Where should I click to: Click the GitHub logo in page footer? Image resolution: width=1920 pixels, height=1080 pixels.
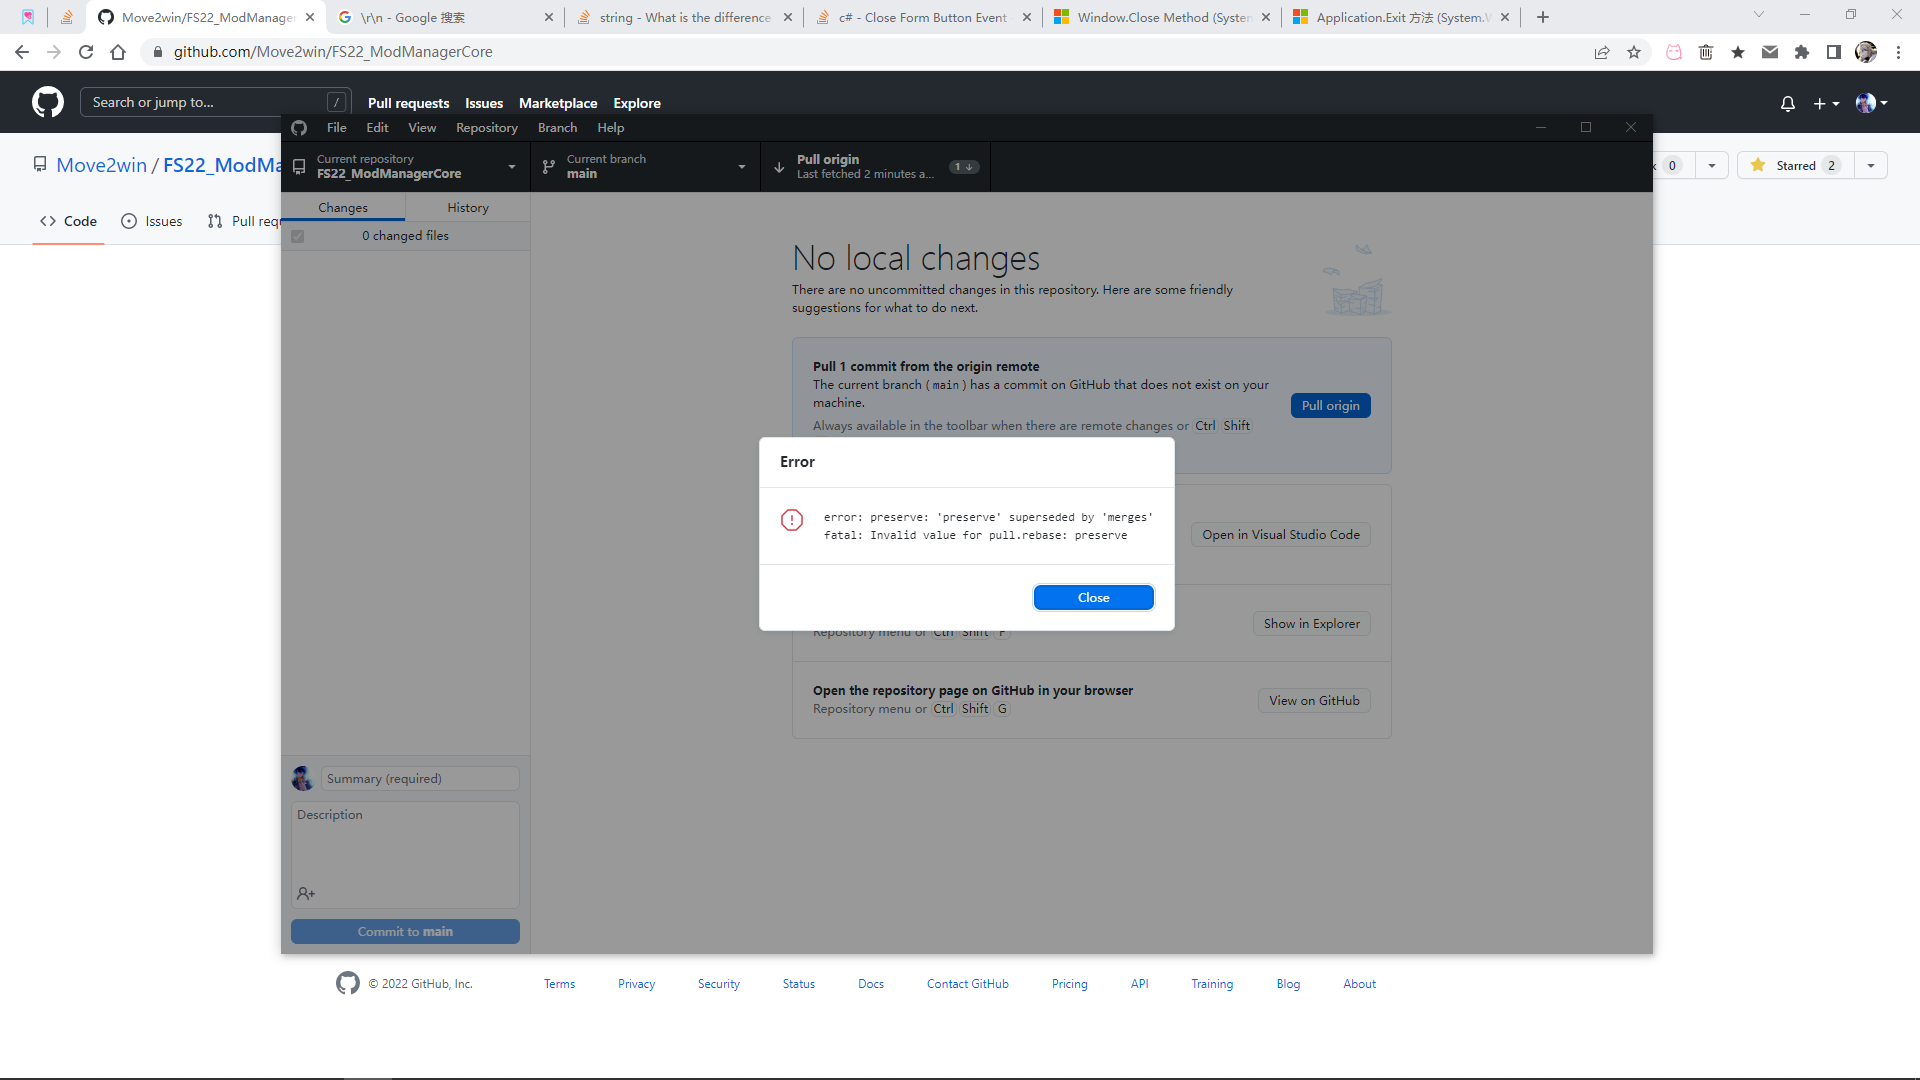[348, 983]
